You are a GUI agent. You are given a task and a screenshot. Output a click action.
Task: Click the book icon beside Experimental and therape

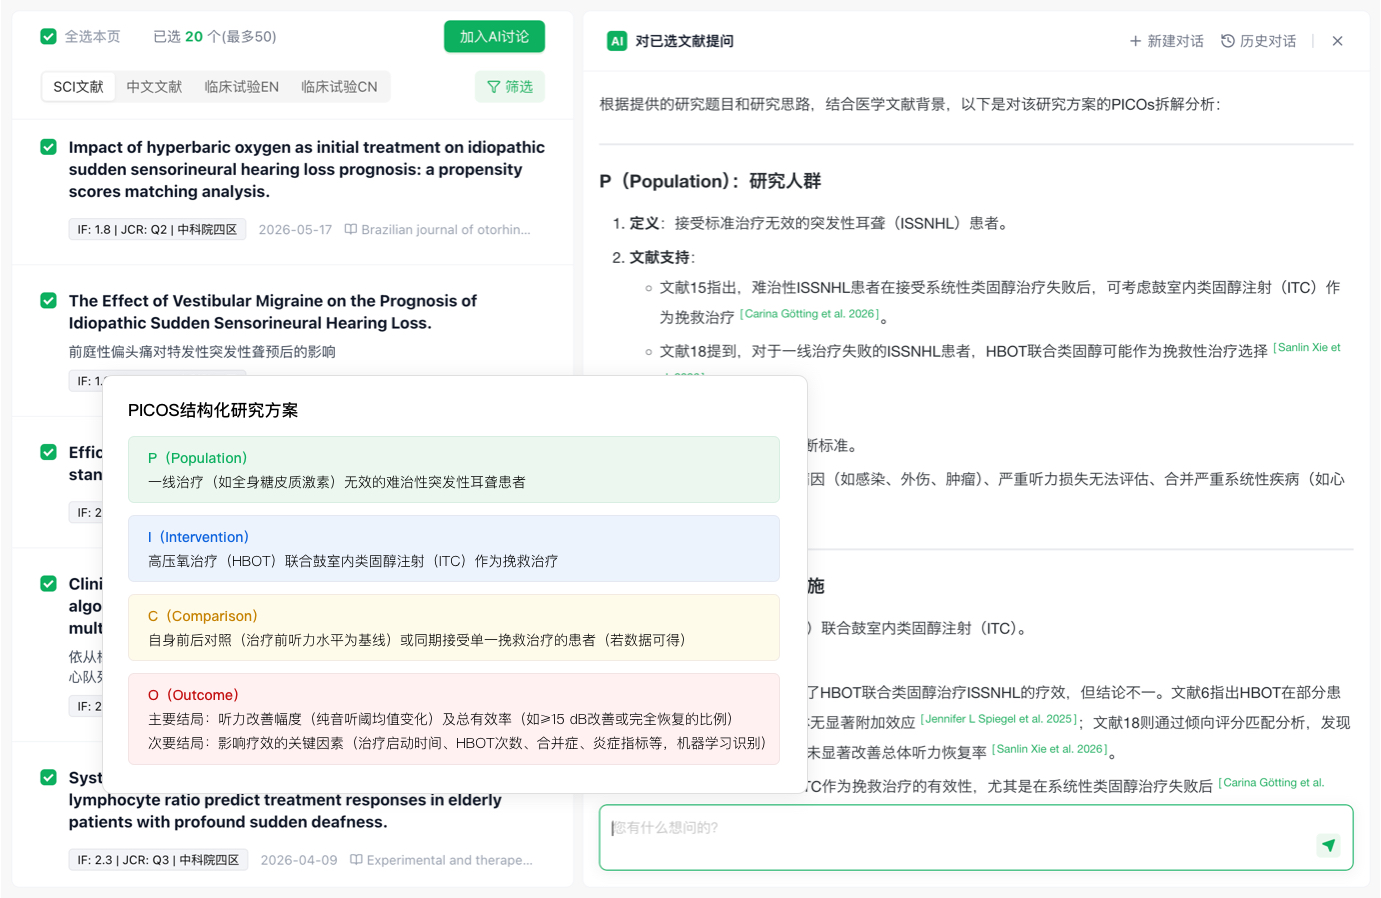click(356, 859)
